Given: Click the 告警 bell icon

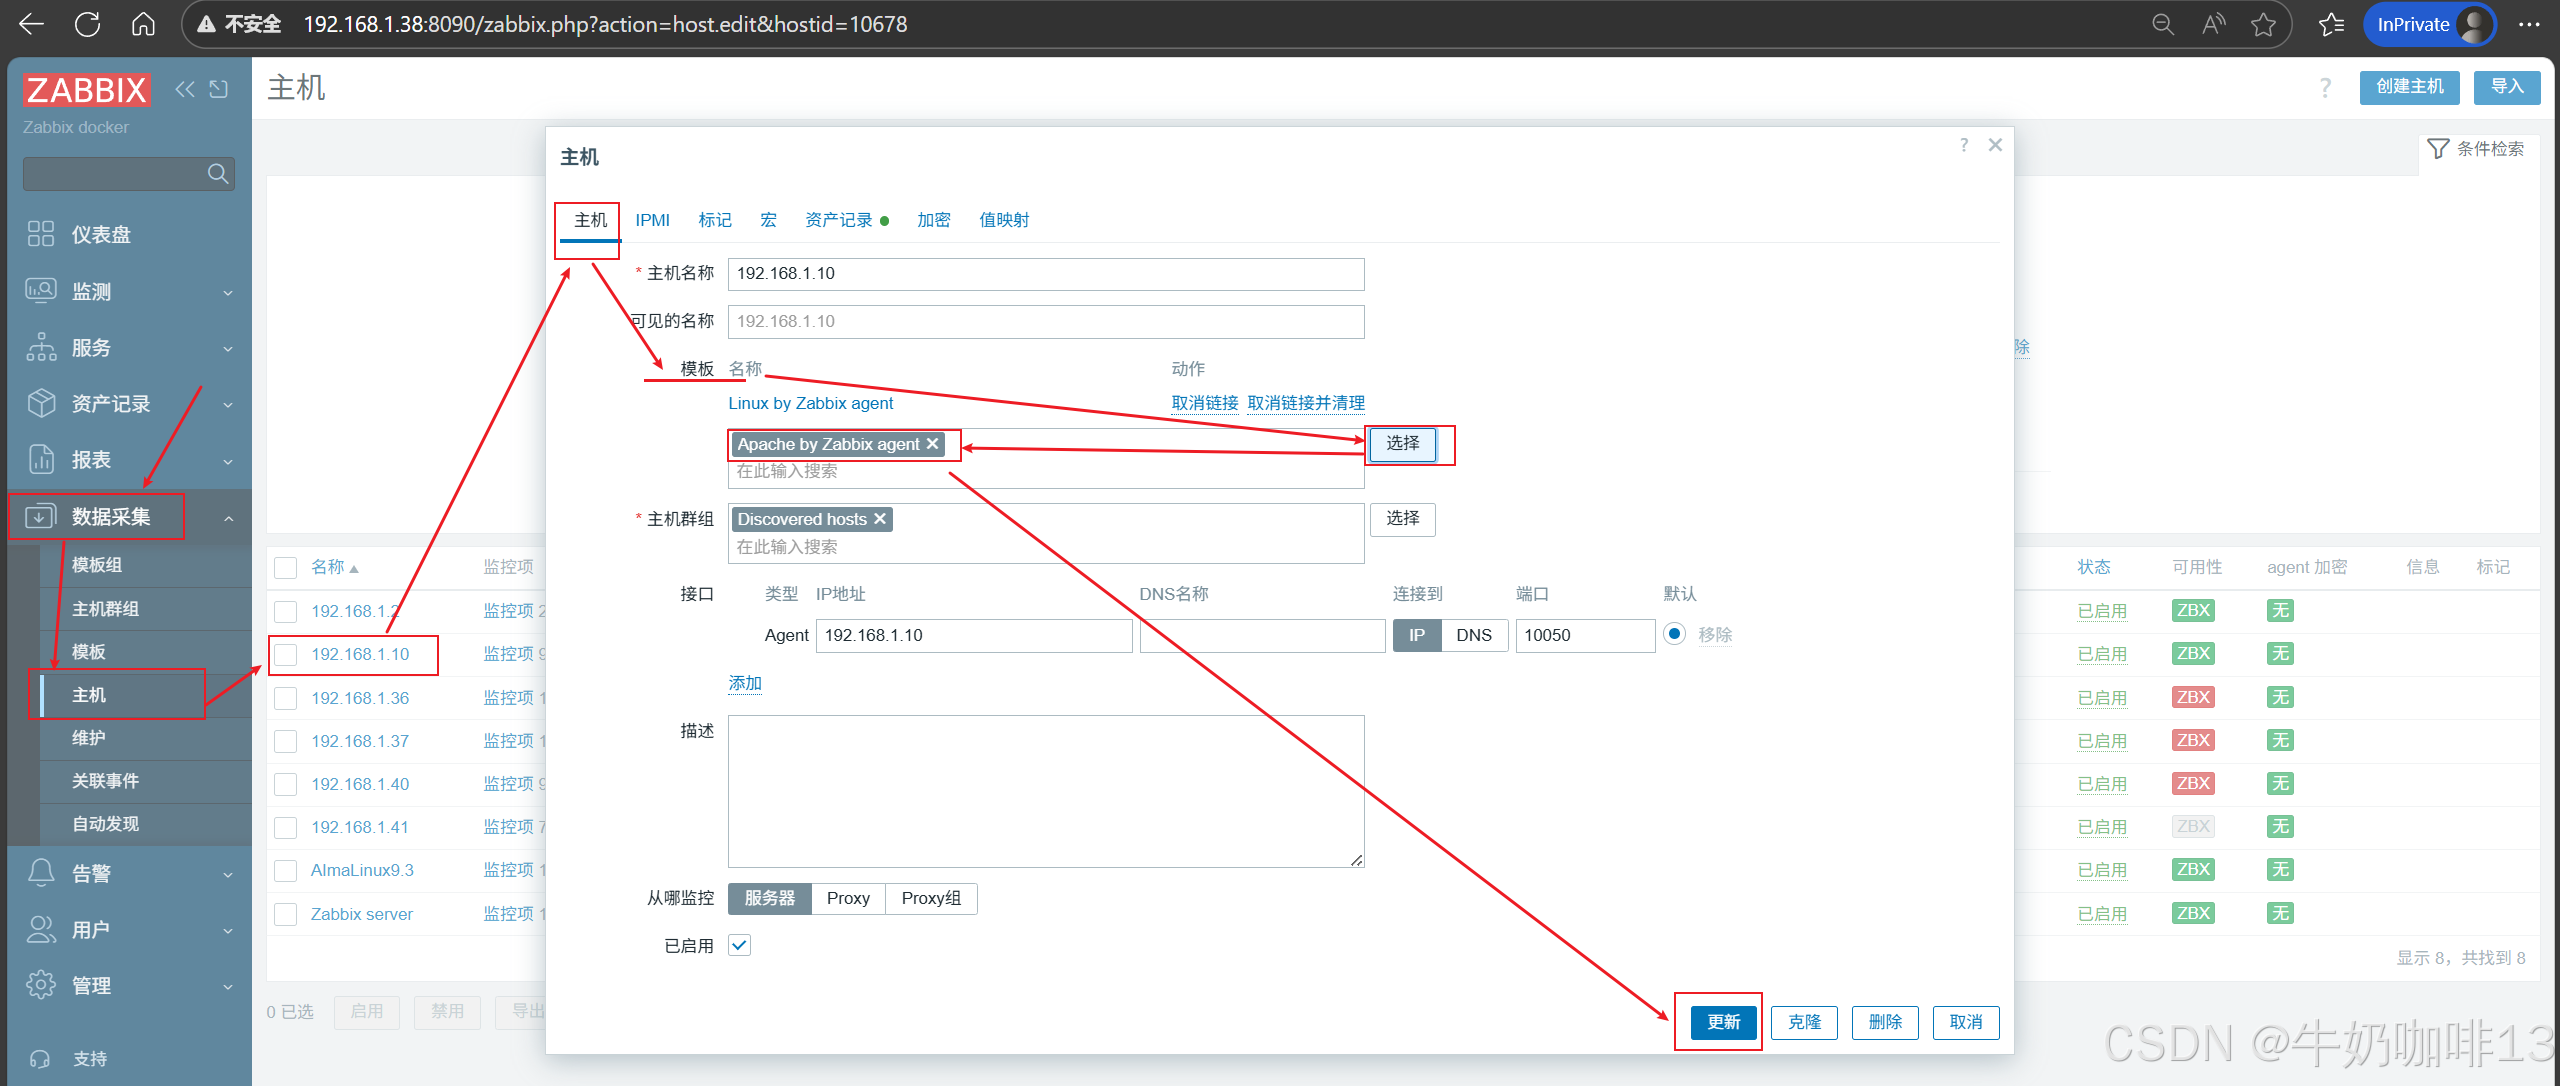Looking at the screenshot, I should (x=41, y=873).
